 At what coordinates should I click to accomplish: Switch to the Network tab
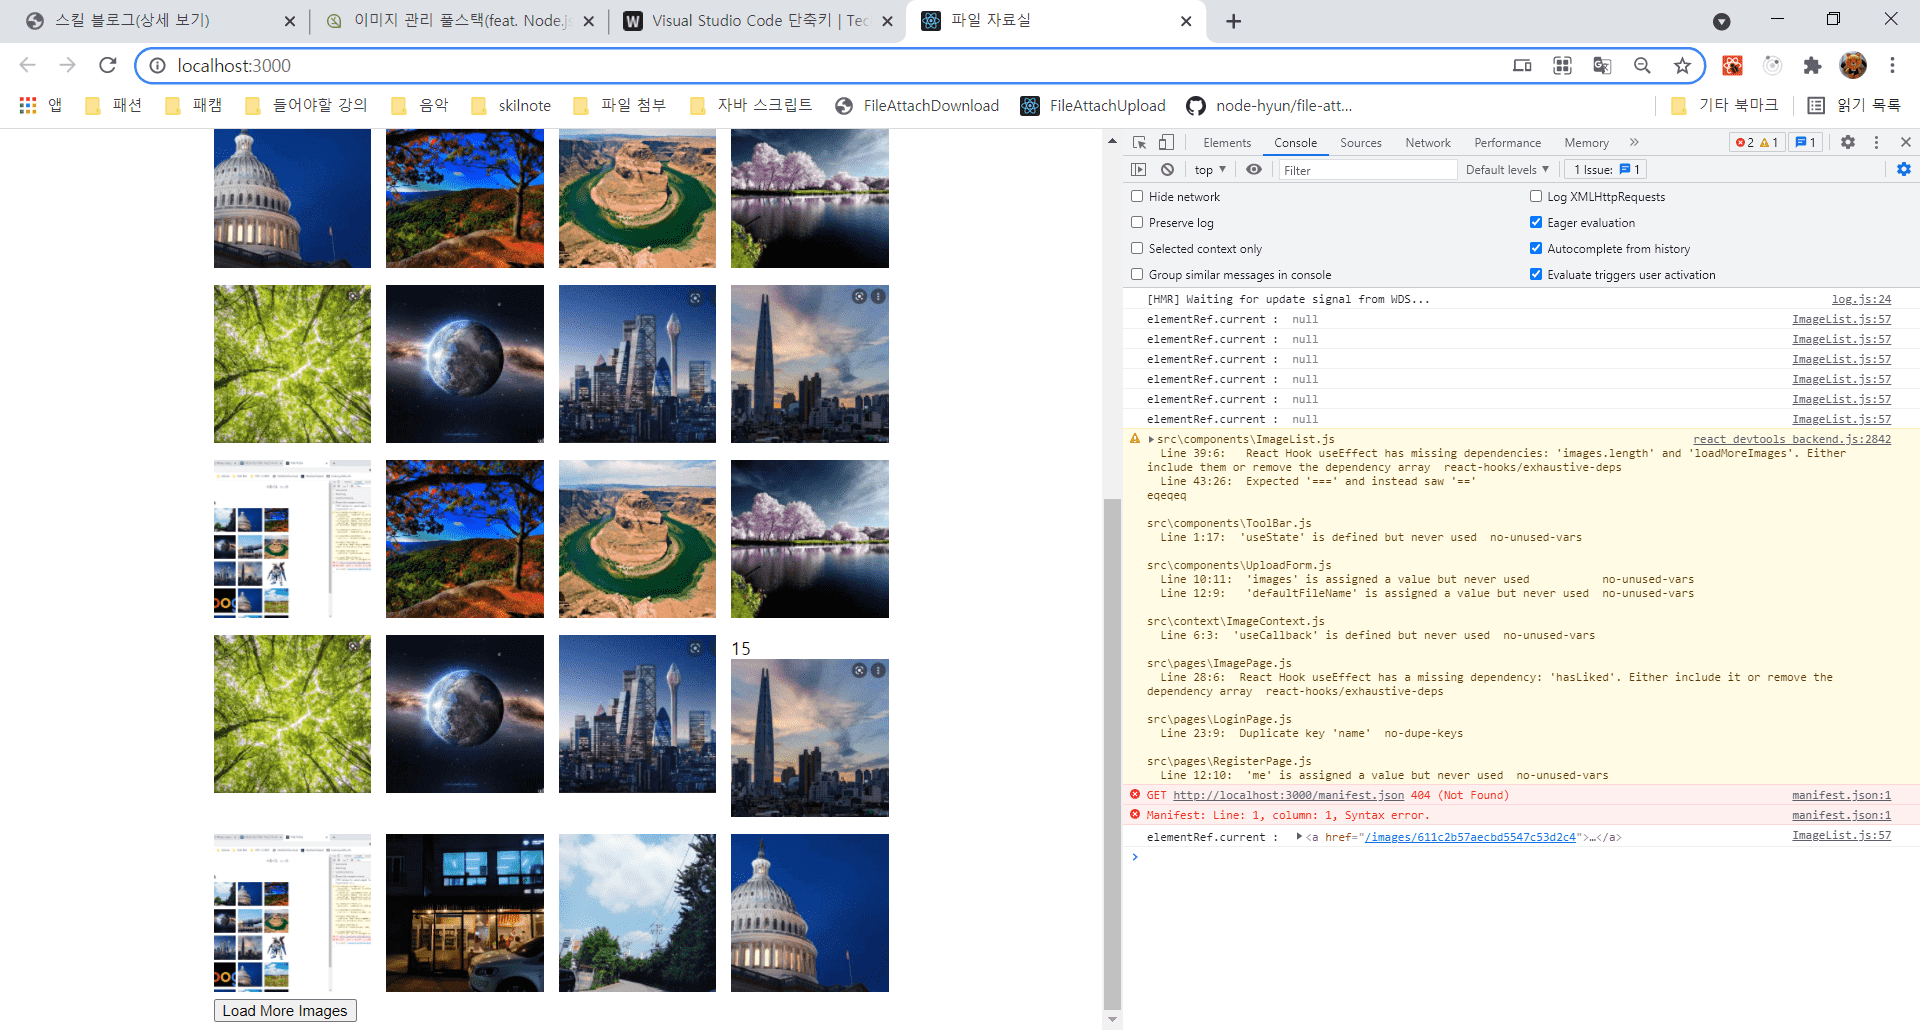1427,143
